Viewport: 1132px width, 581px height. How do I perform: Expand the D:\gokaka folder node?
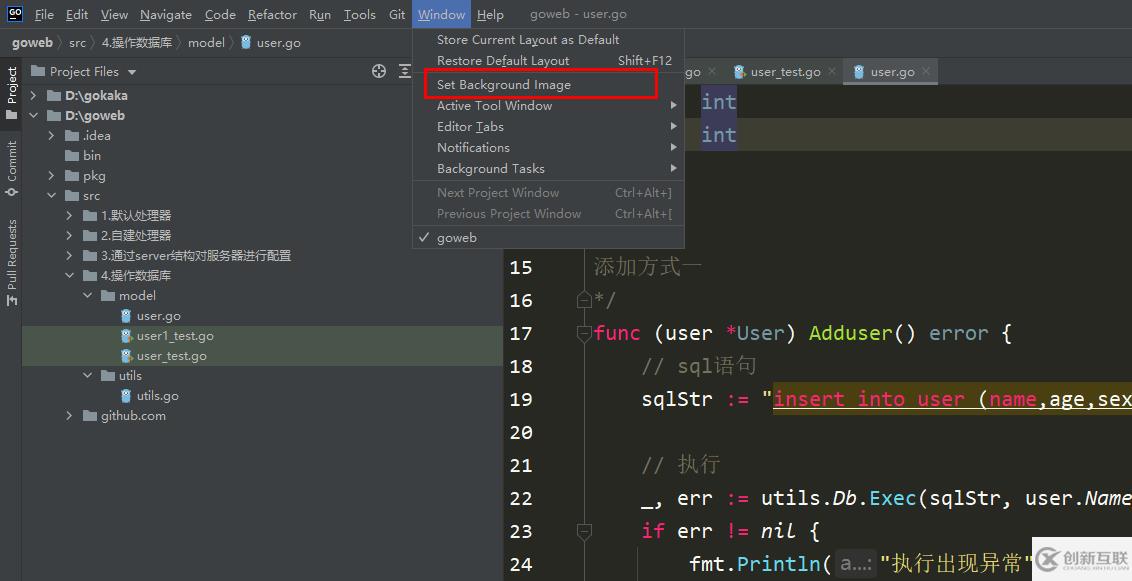point(33,96)
